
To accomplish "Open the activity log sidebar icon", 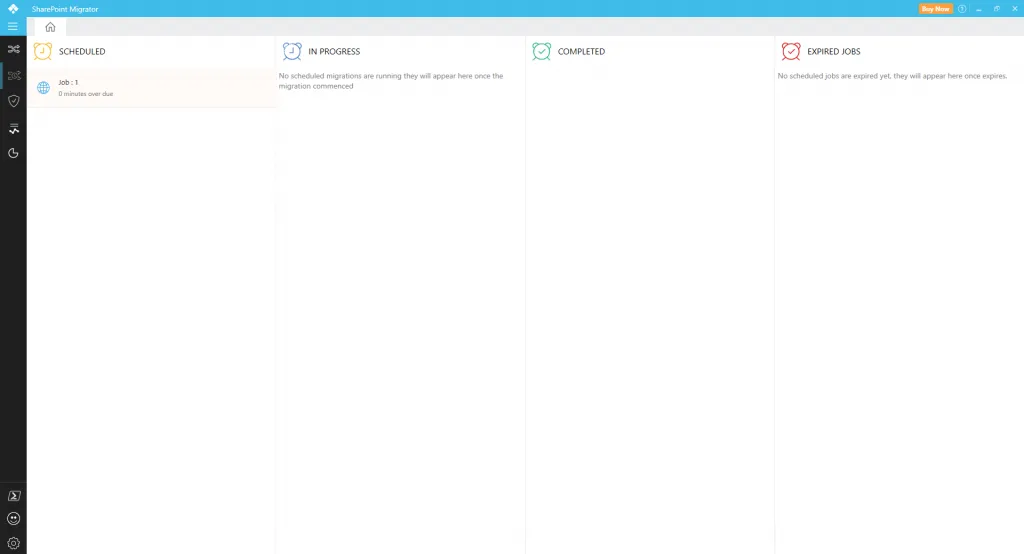I will (14, 128).
